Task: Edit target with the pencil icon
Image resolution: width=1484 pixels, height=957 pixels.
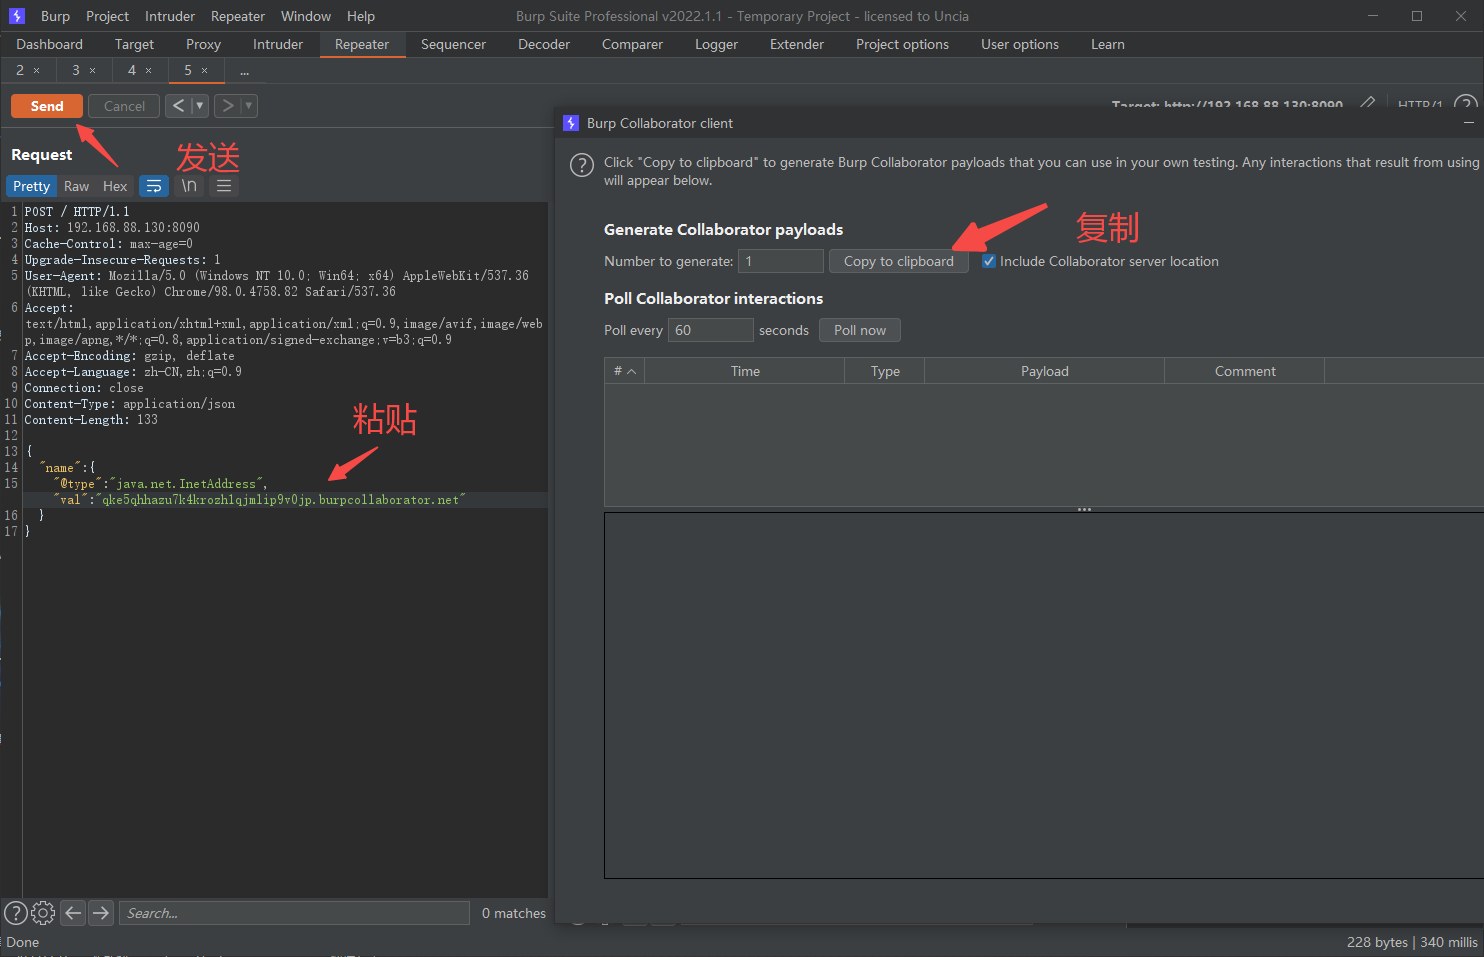Action: 1367,103
